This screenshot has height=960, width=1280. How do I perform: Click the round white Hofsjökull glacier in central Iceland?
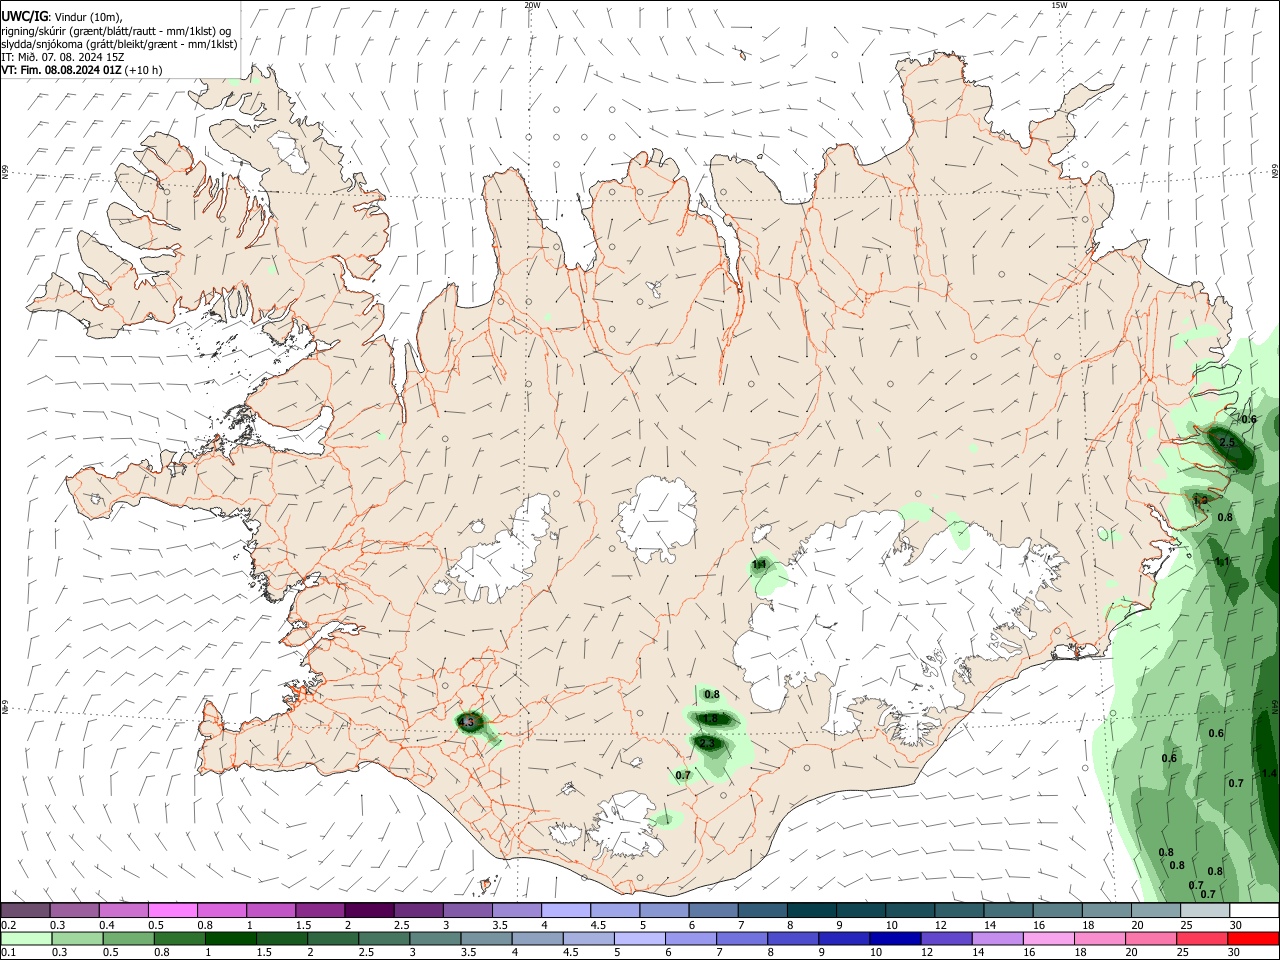coord(657,516)
